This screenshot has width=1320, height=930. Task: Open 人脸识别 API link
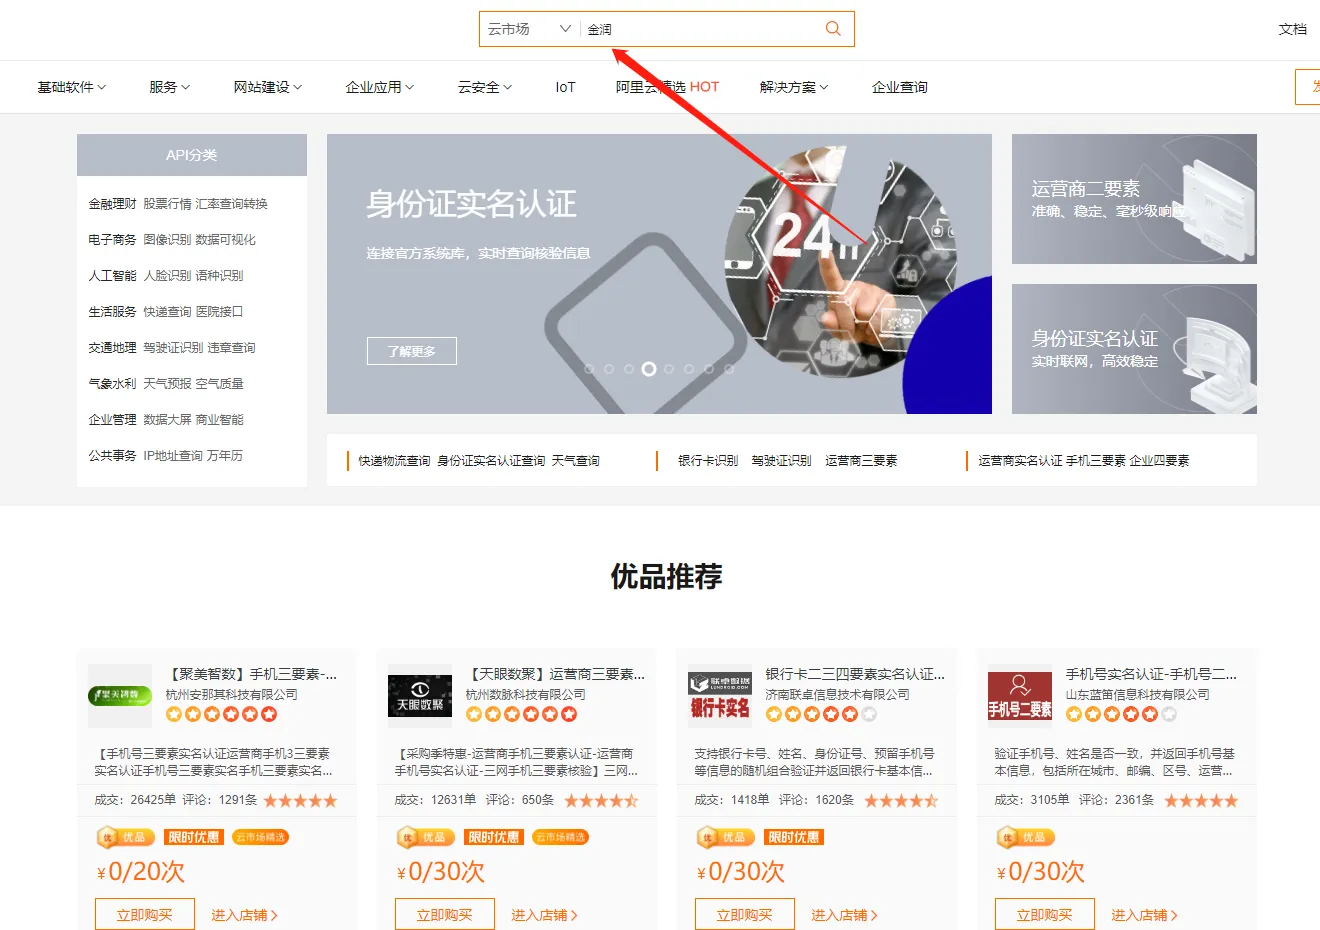point(167,276)
